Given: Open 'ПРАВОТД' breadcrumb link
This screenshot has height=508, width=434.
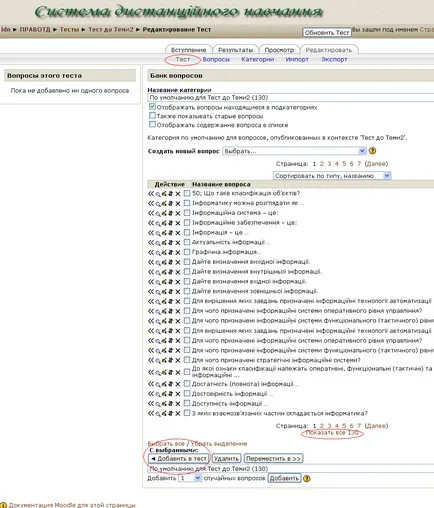Looking at the screenshot, I should 35,29.
